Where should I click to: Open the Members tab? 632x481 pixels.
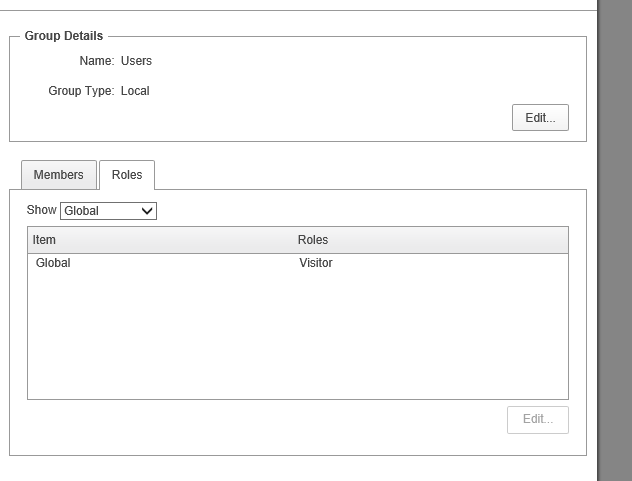click(59, 175)
